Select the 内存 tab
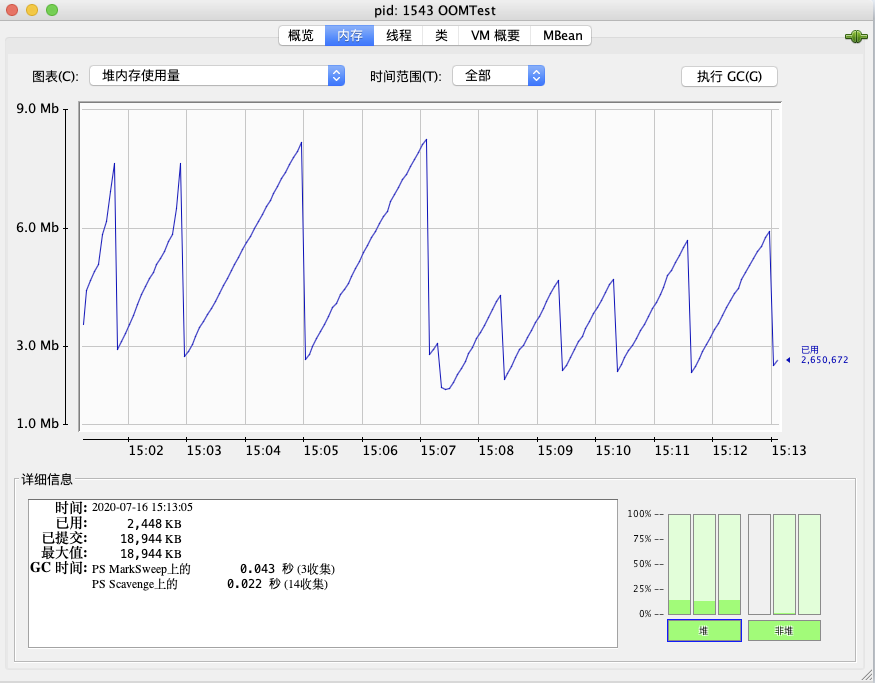875x683 pixels. pos(349,36)
